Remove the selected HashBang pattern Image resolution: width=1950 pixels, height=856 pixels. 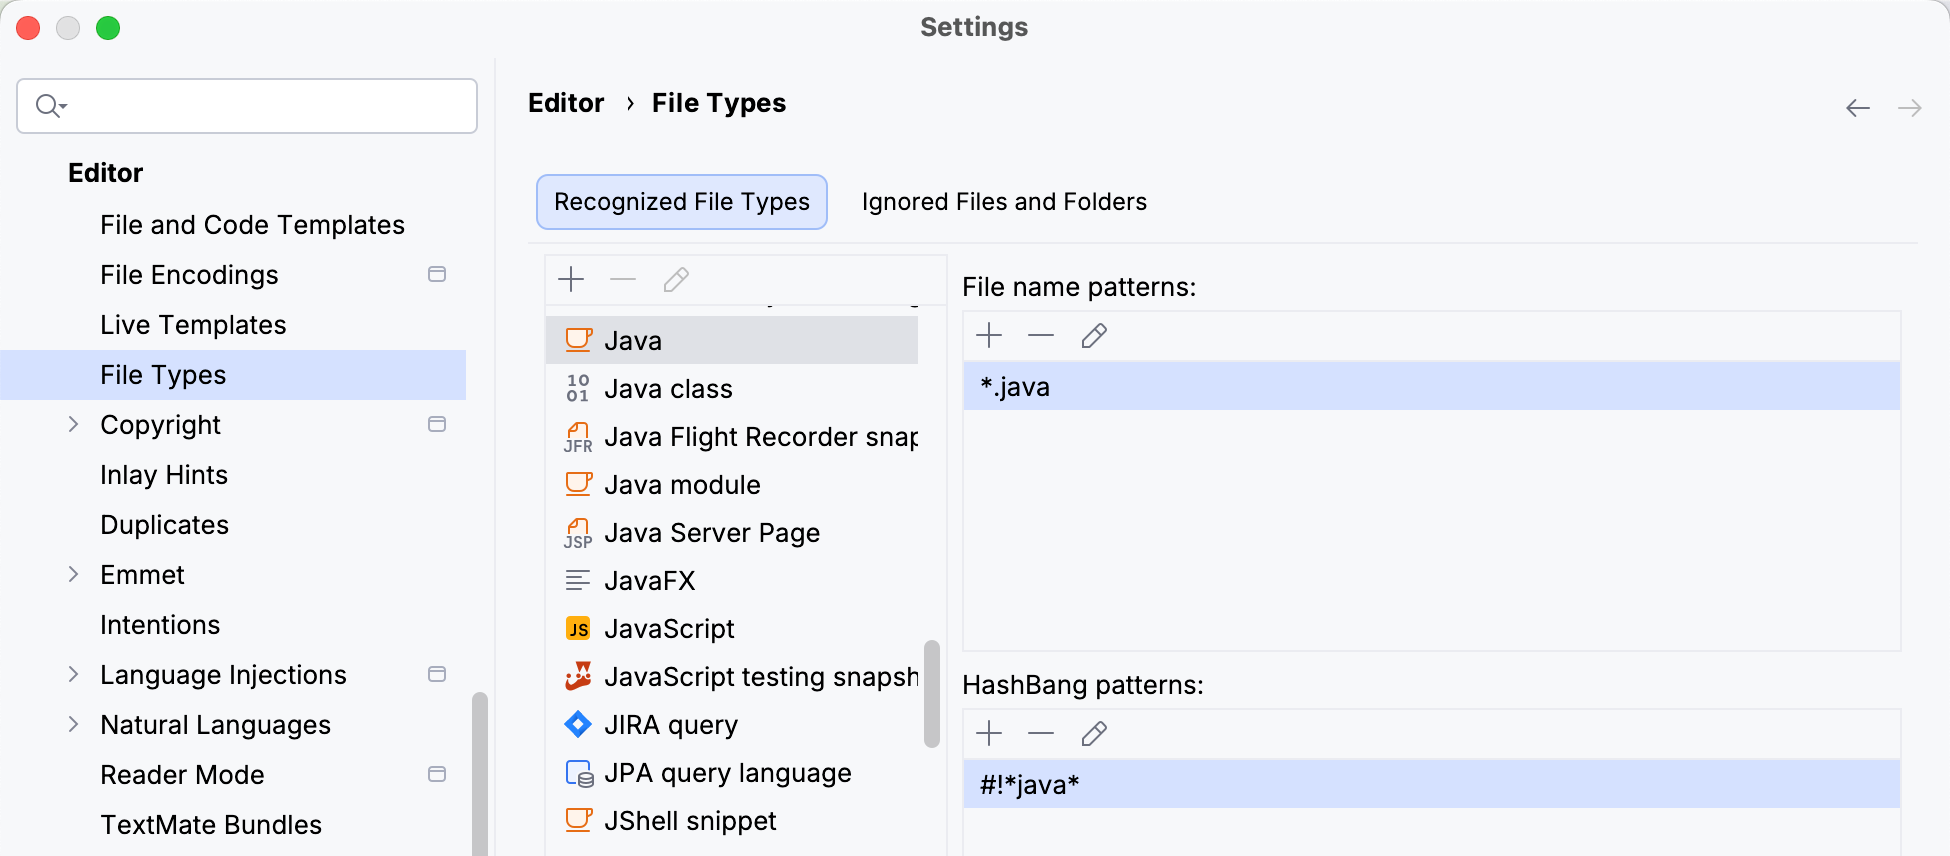tap(1041, 733)
